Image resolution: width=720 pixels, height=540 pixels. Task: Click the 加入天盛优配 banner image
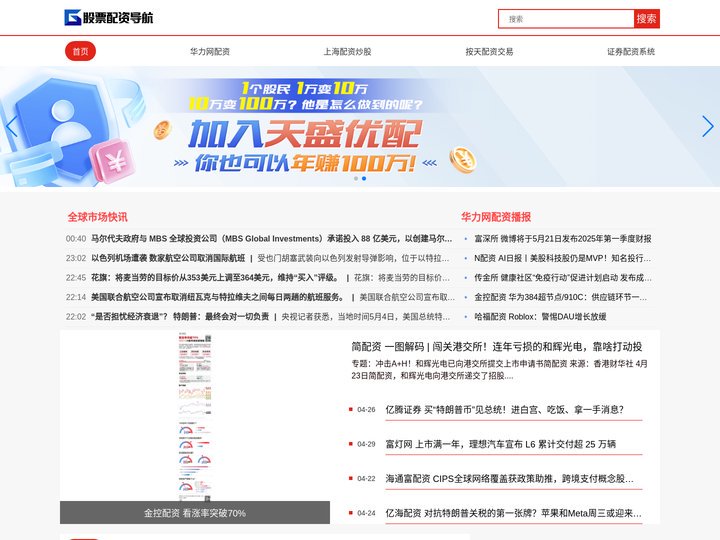click(360, 127)
